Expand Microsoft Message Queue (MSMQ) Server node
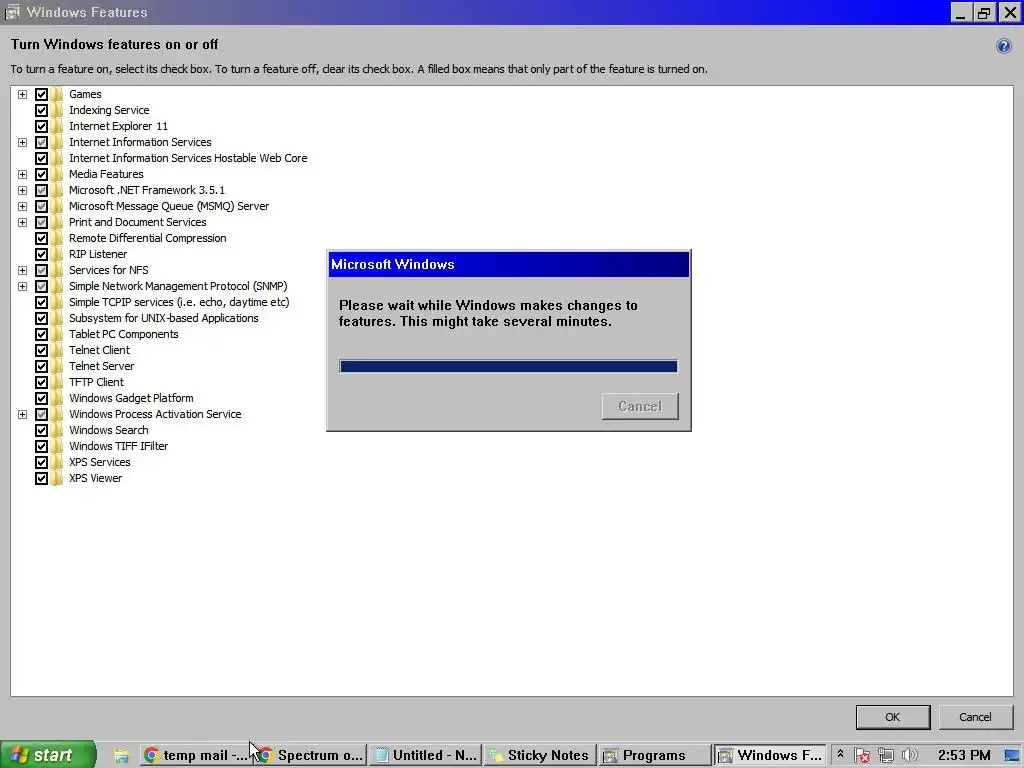The height and width of the screenshot is (768, 1024). [22, 206]
